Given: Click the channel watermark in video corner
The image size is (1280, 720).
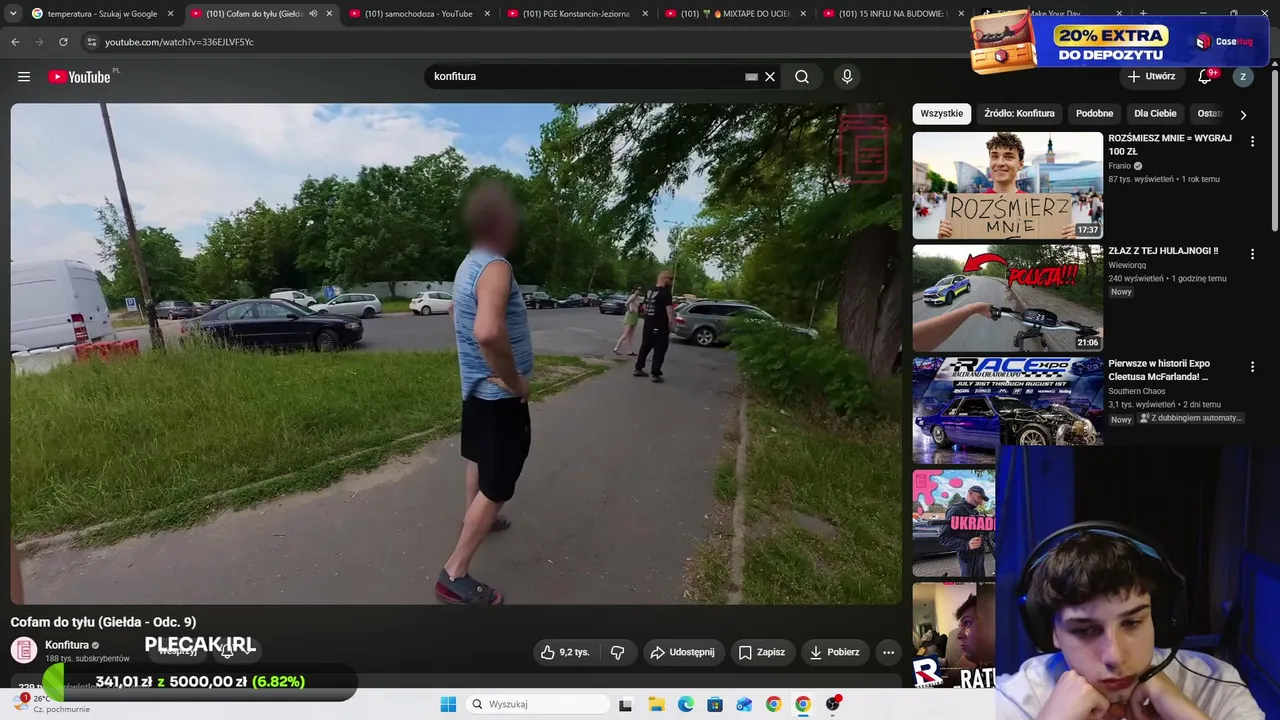Looking at the screenshot, I should coord(864,149).
